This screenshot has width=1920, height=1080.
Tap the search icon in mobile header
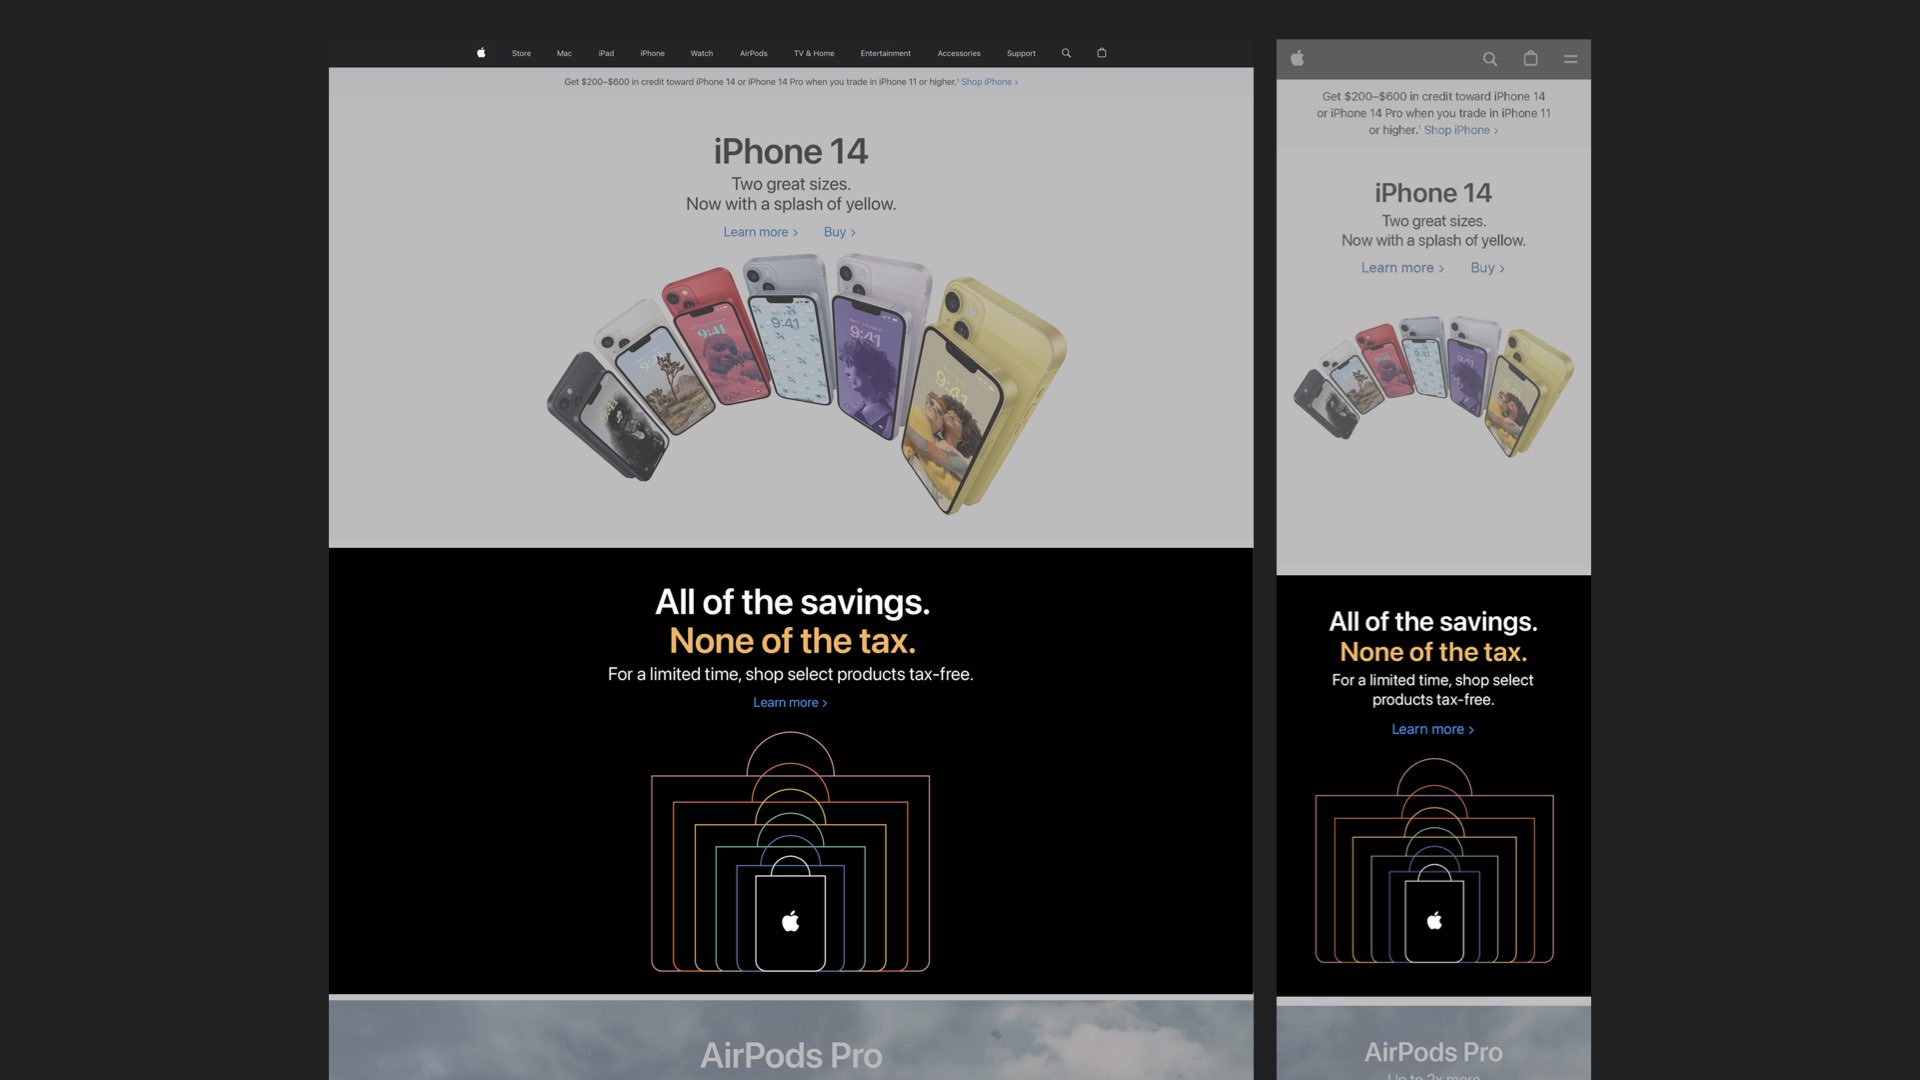[1489, 59]
